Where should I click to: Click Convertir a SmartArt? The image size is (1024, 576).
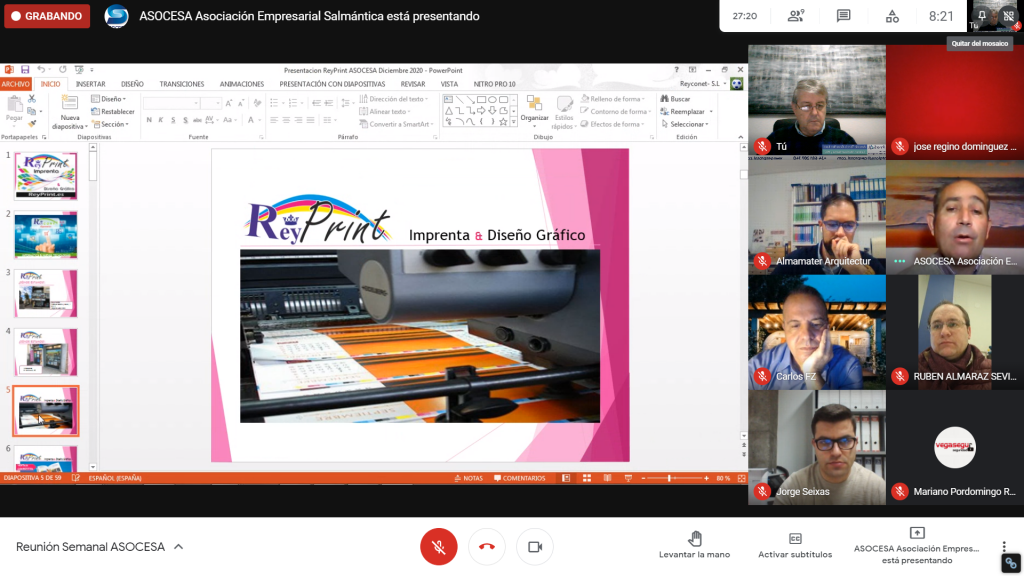point(396,124)
